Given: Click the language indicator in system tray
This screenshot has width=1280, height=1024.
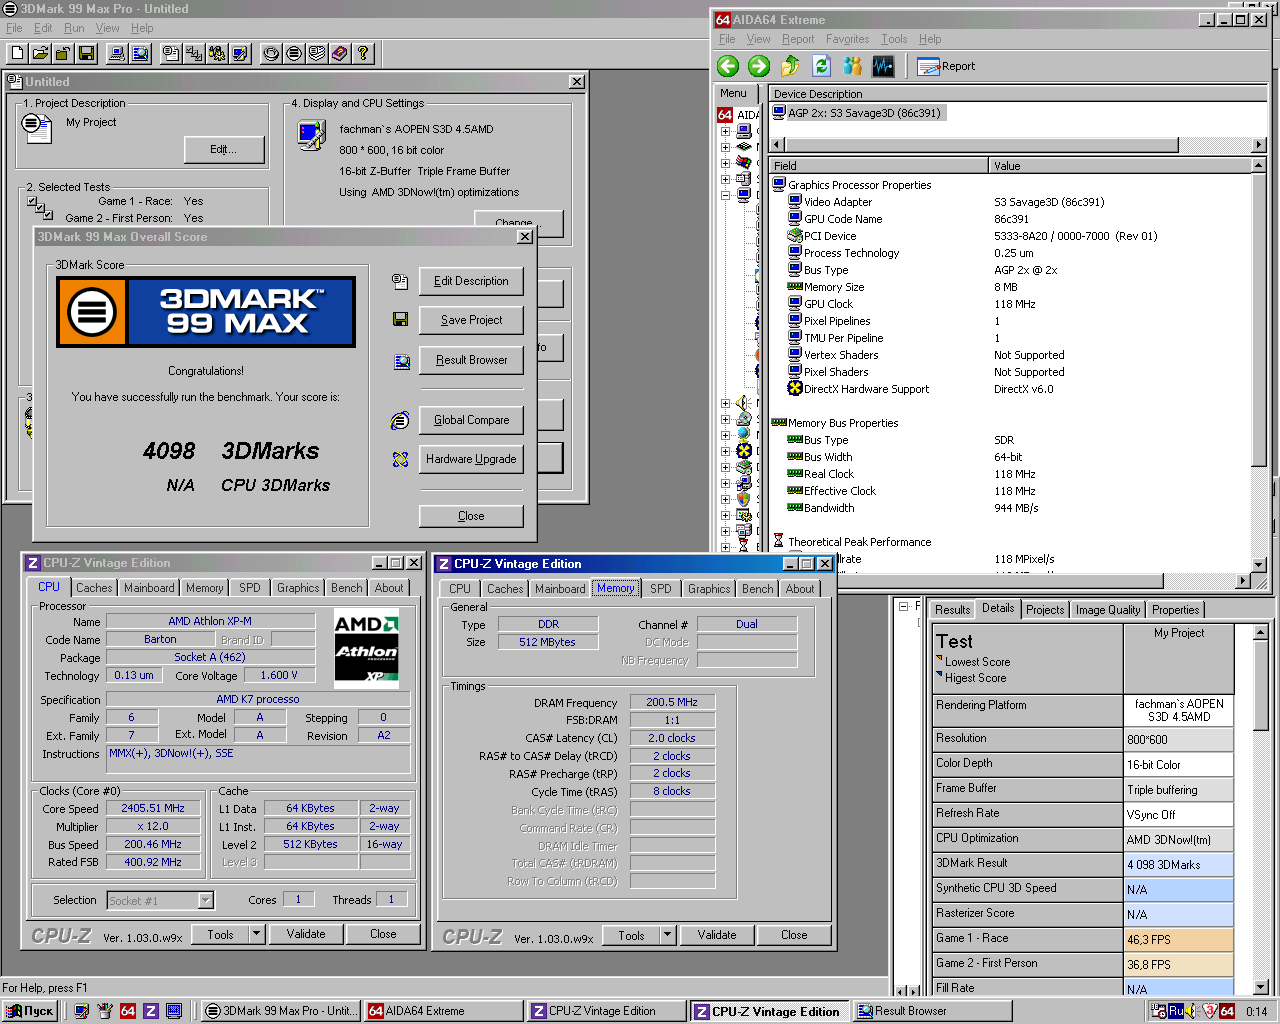Looking at the screenshot, I should point(1177,1011).
